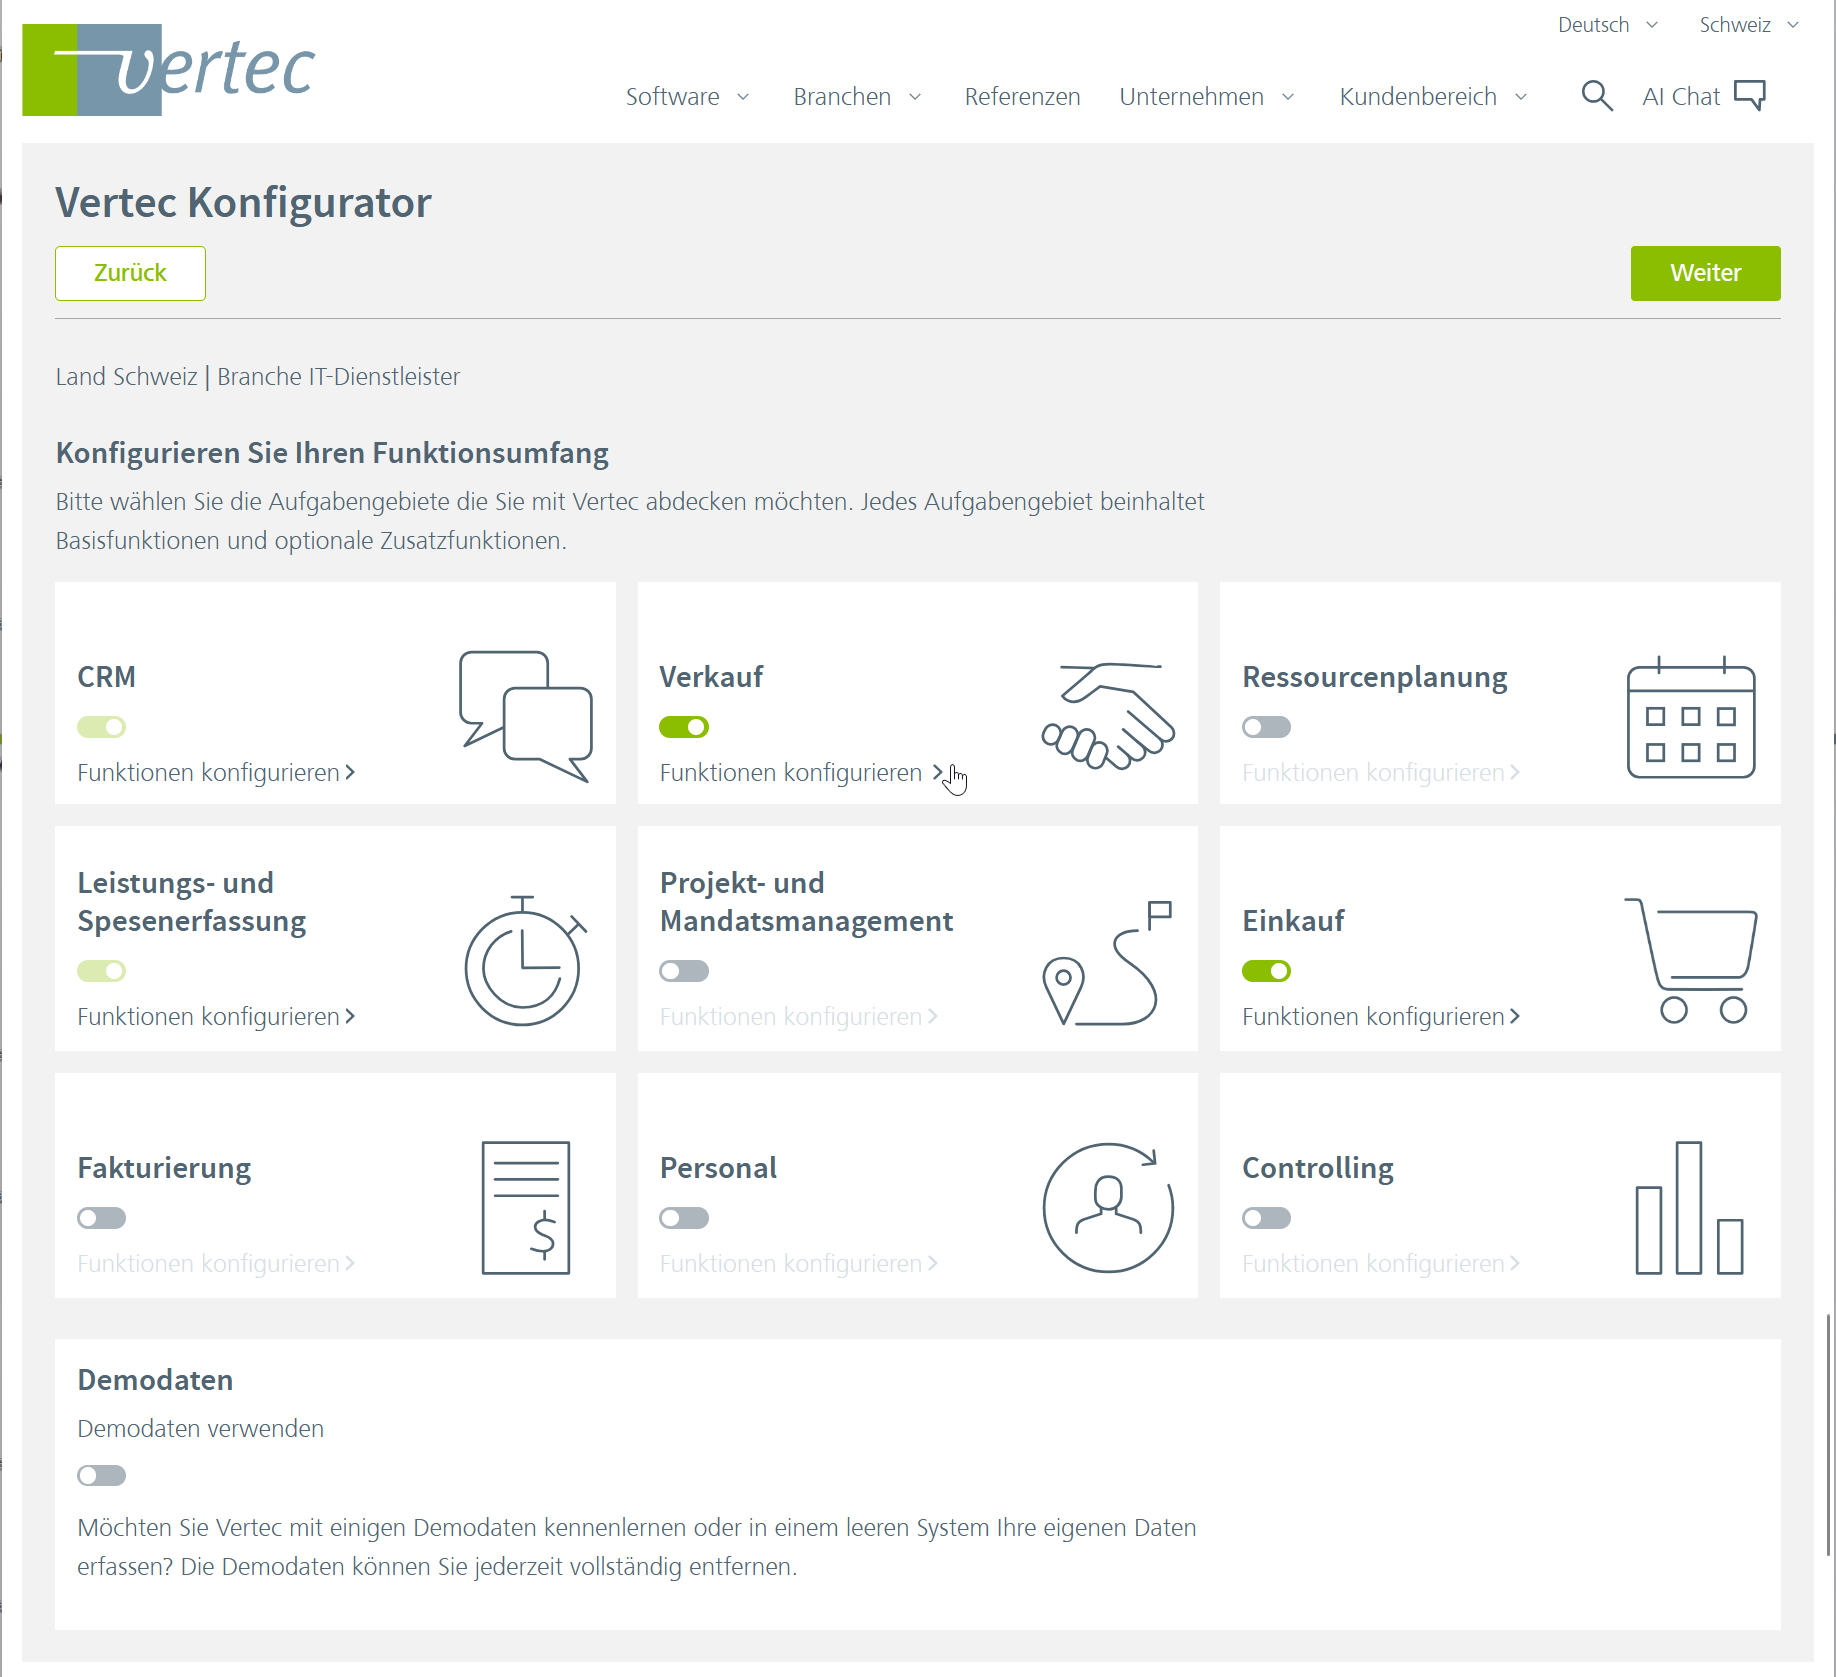Open the Schweiz country dropdown

(1749, 25)
